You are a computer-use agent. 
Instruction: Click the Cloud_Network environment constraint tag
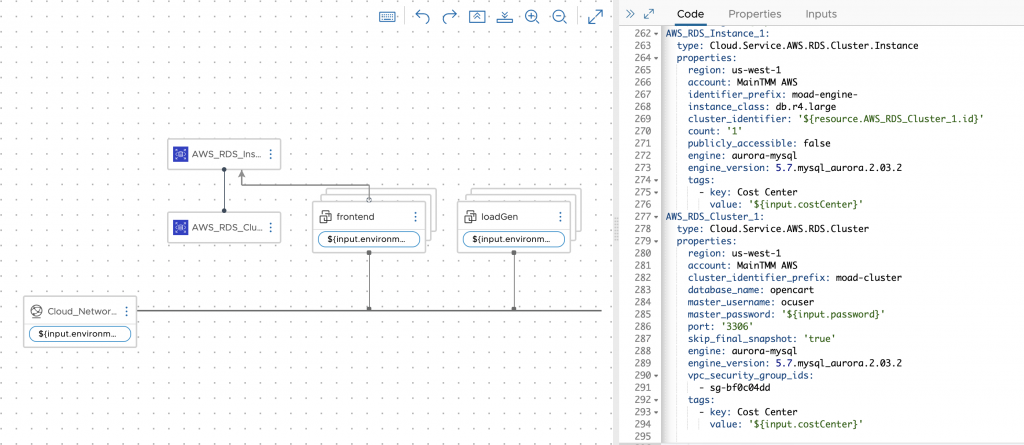[80, 333]
